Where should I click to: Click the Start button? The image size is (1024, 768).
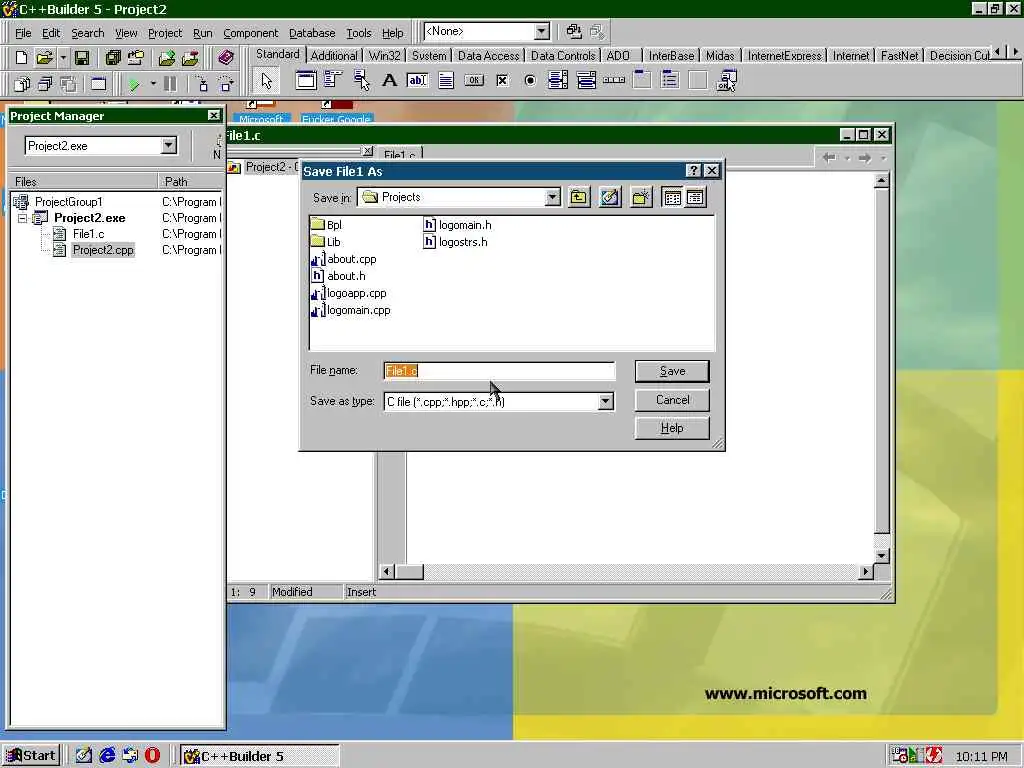click(x=31, y=756)
